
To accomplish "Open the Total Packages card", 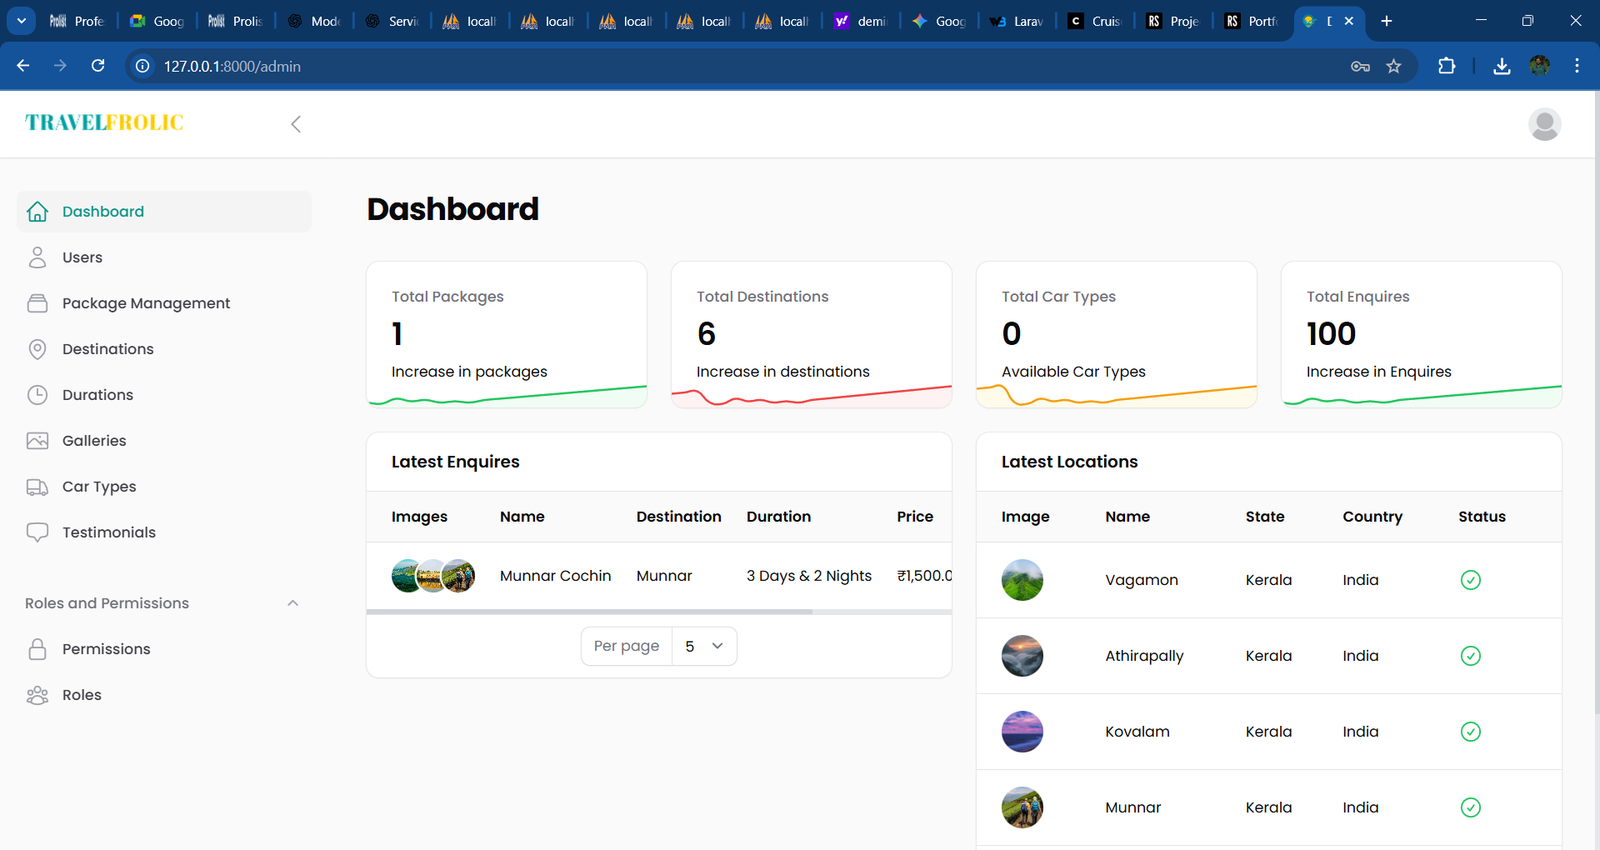I will click(507, 335).
